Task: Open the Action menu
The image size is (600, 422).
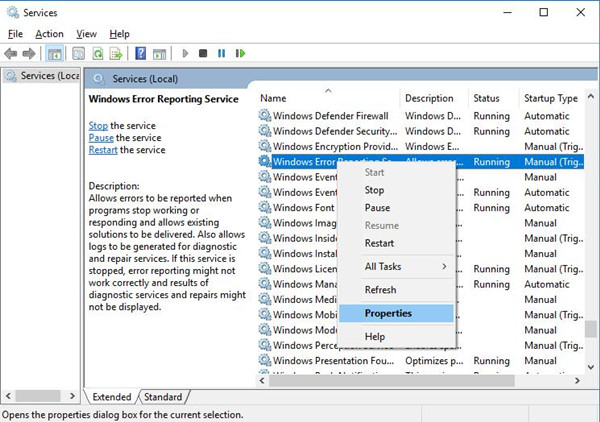Action: [x=49, y=34]
